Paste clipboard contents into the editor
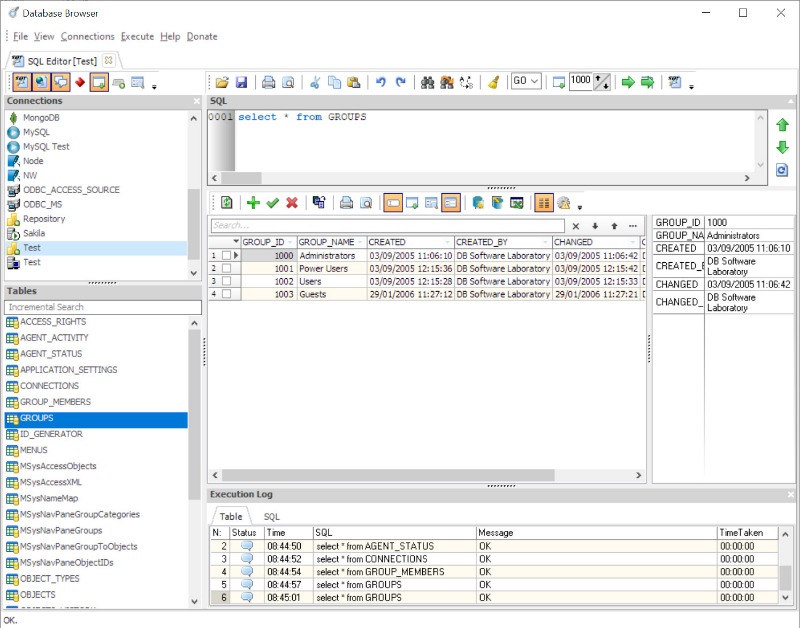 click(x=354, y=82)
